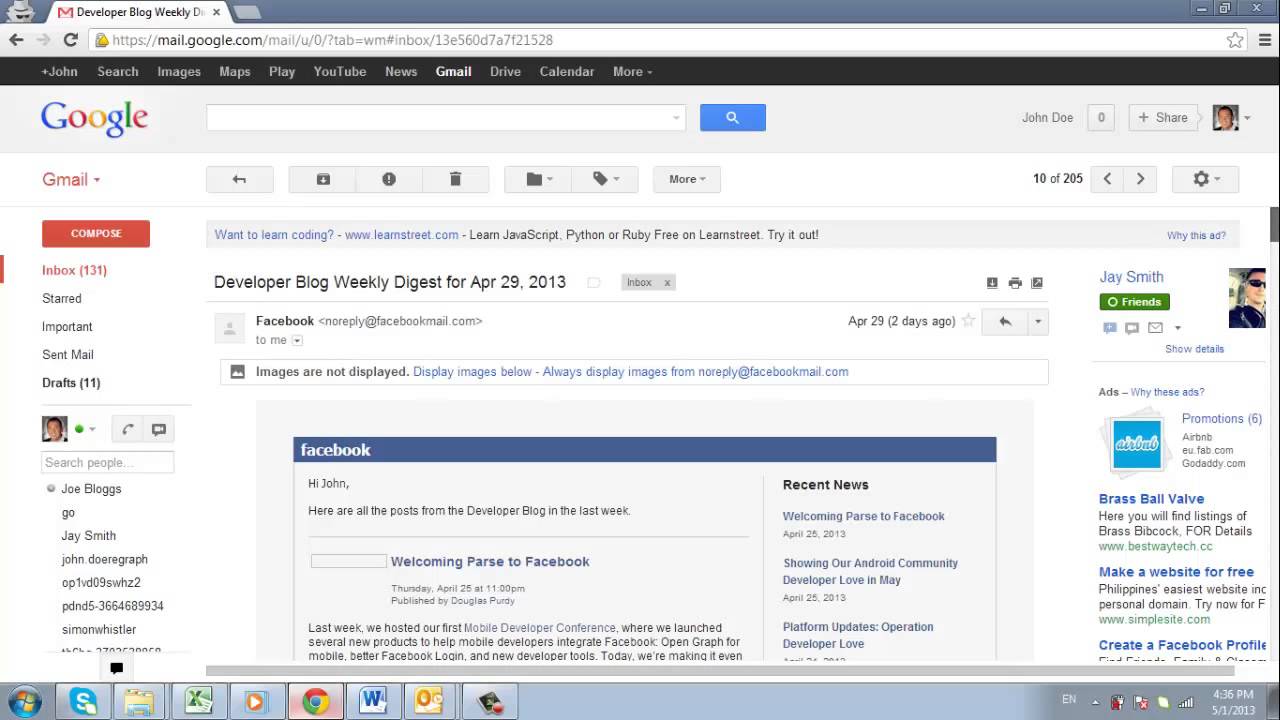Image resolution: width=1280 pixels, height=720 pixels.
Task: Open the Settings gear dropdown
Action: (1205, 179)
